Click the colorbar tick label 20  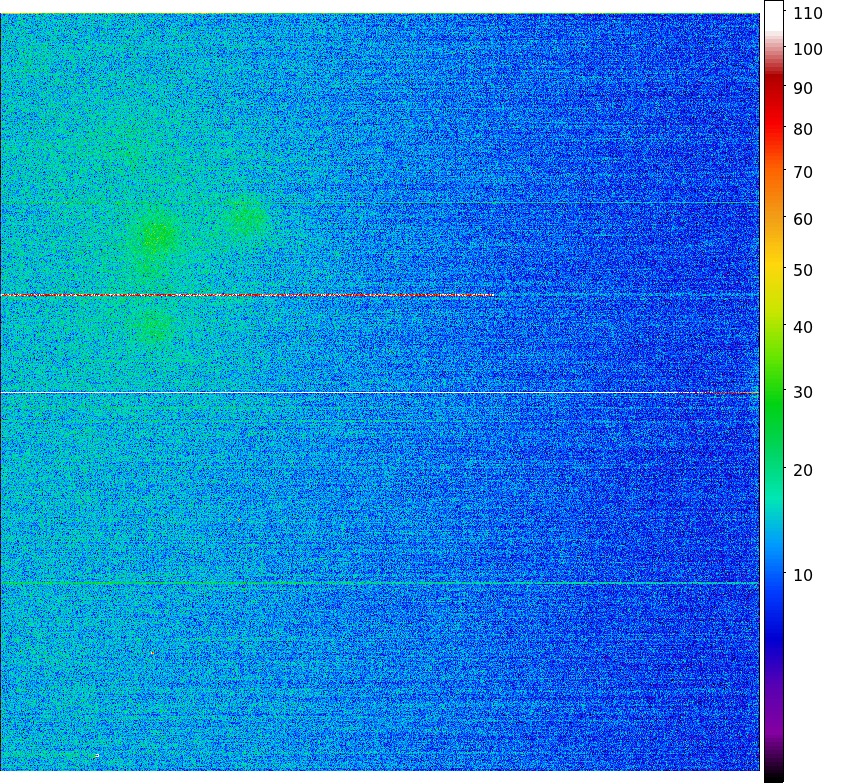(x=803, y=470)
